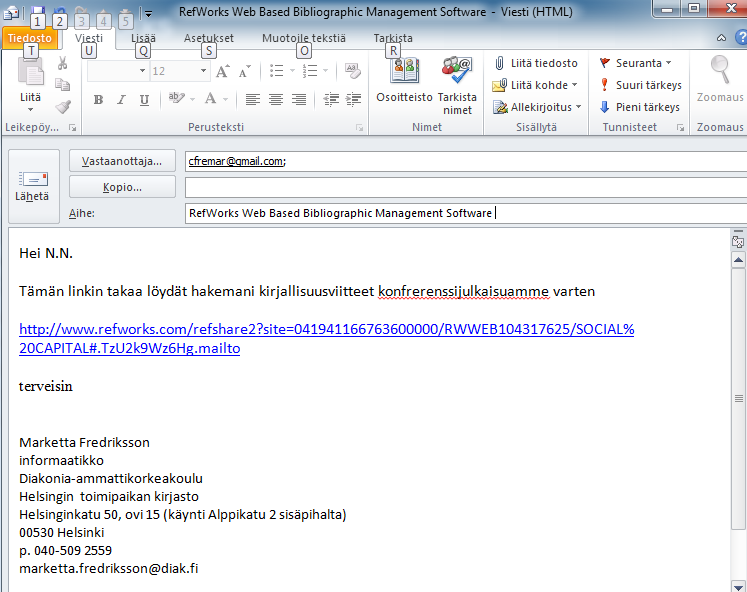Open quick access toolbar customize arrow
The width and height of the screenshot is (747, 592).
(x=149, y=13)
